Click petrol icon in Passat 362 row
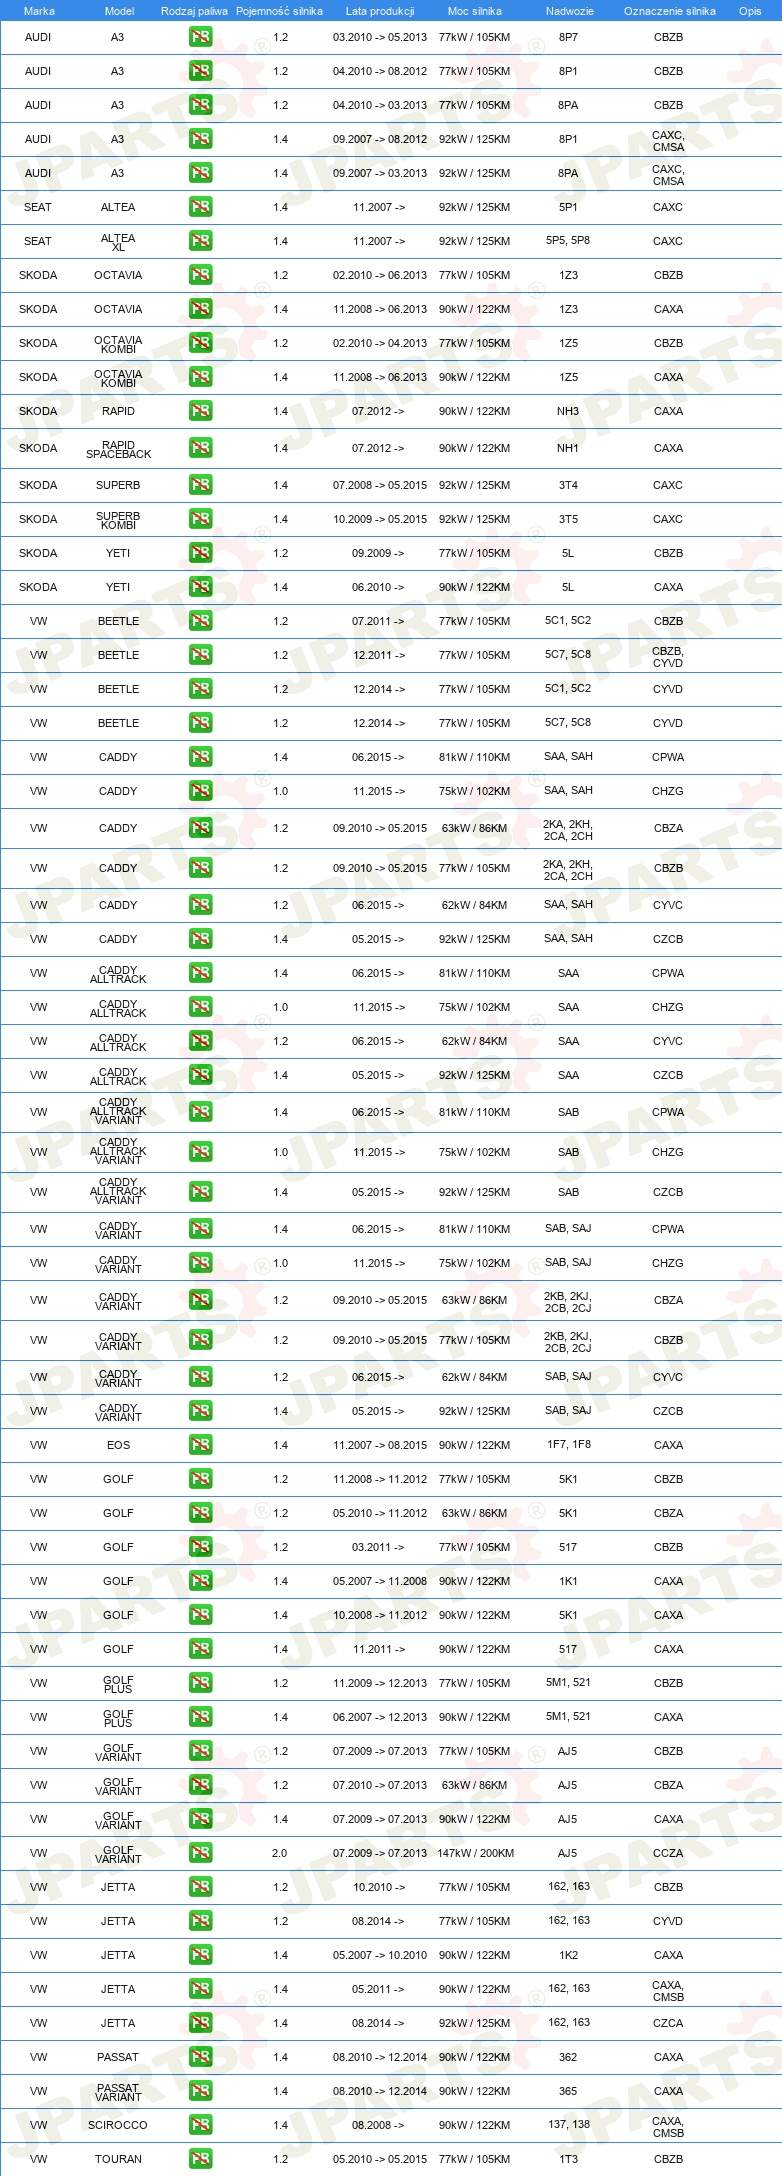The height and width of the screenshot is (2176, 782). [200, 2058]
